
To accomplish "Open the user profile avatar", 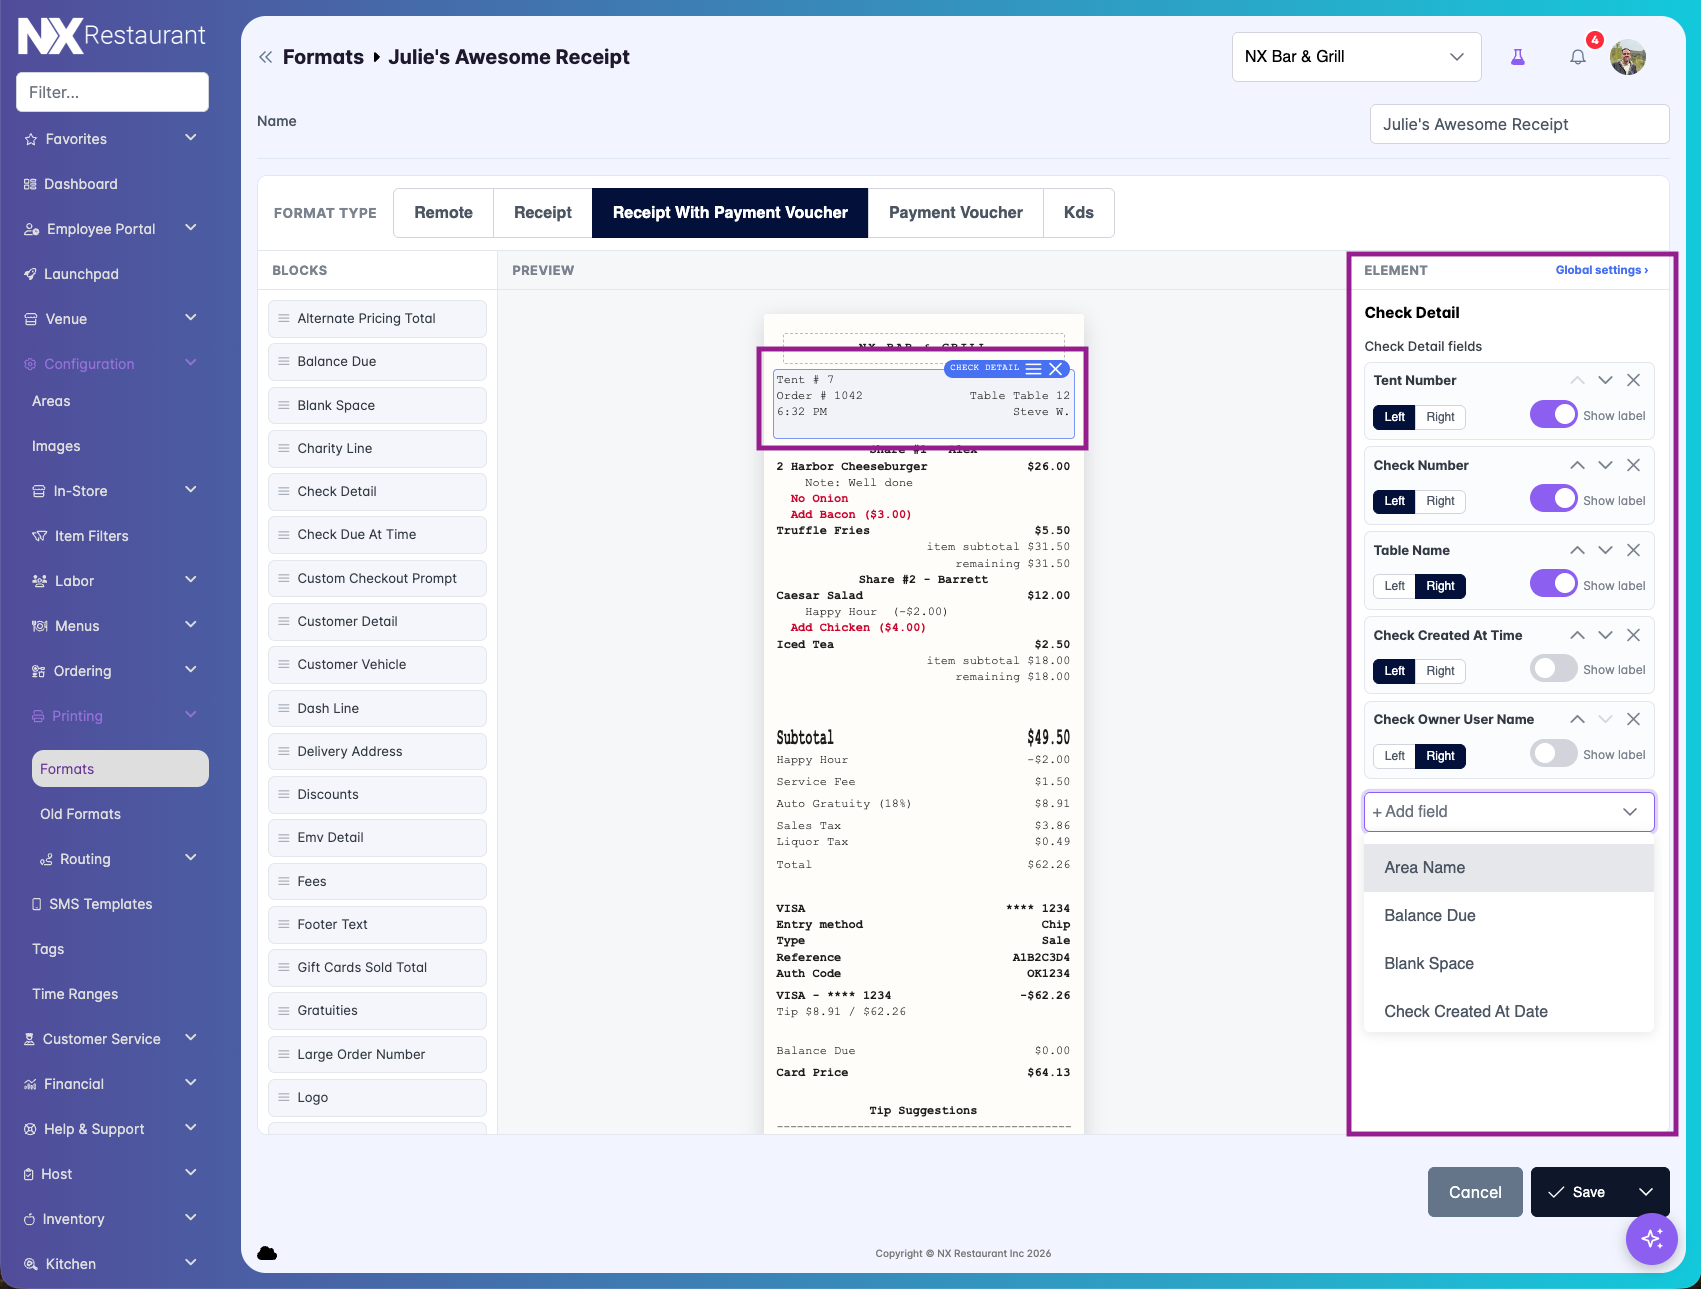I will (1628, 57).
